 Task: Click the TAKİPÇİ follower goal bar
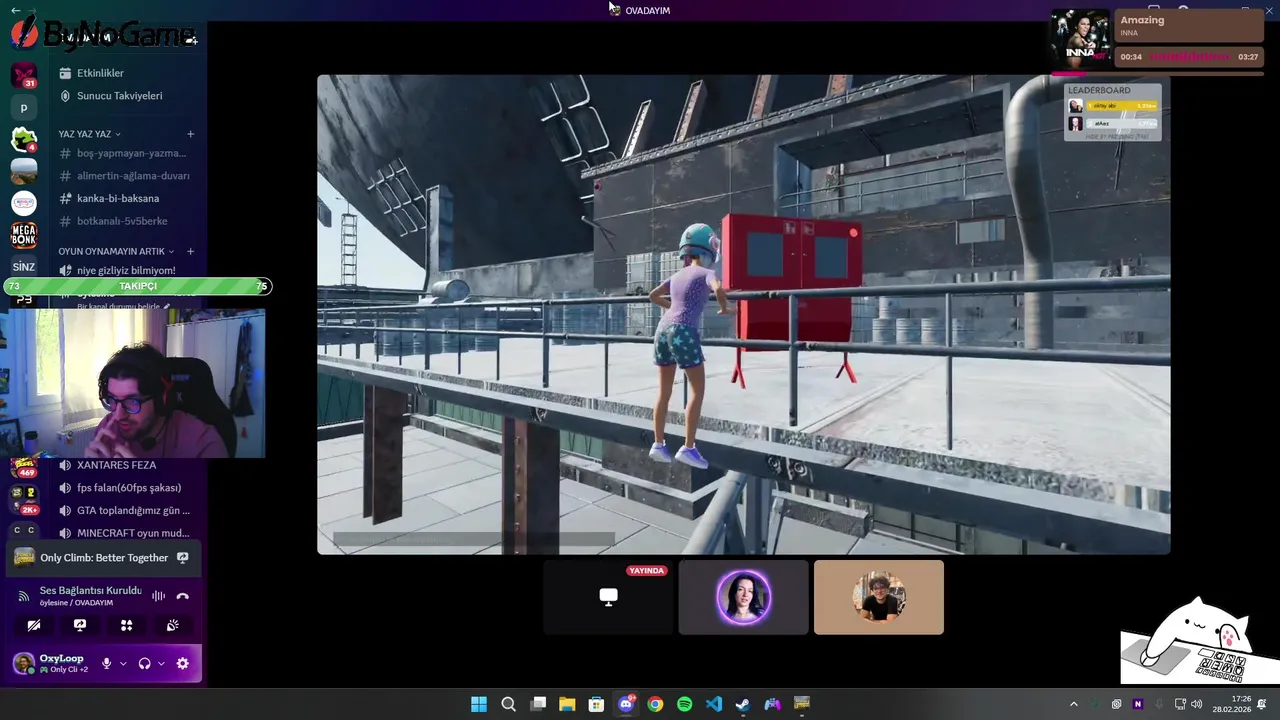tap(138, 286)
